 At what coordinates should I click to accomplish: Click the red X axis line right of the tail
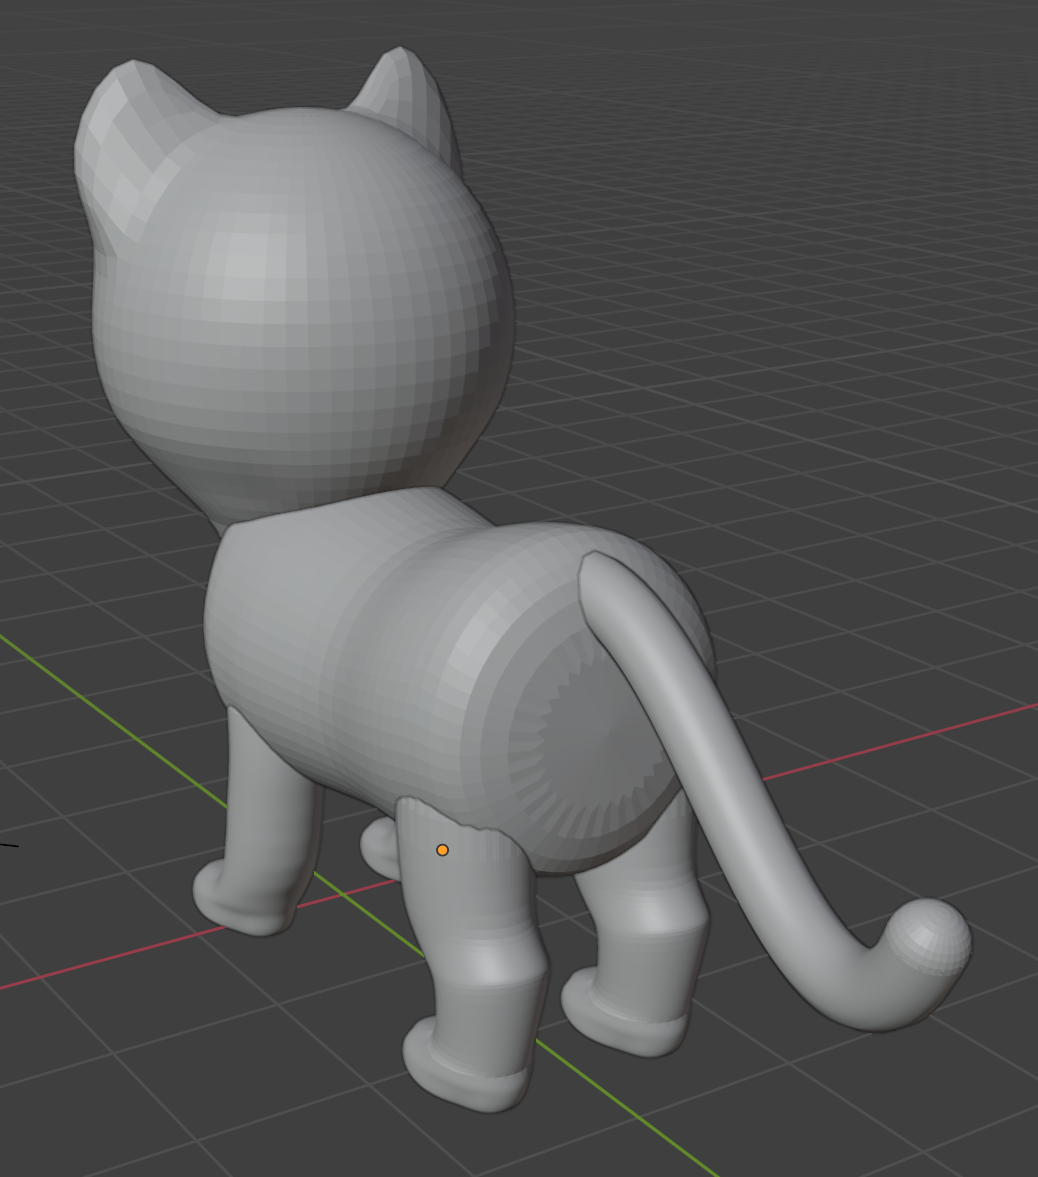900,740
